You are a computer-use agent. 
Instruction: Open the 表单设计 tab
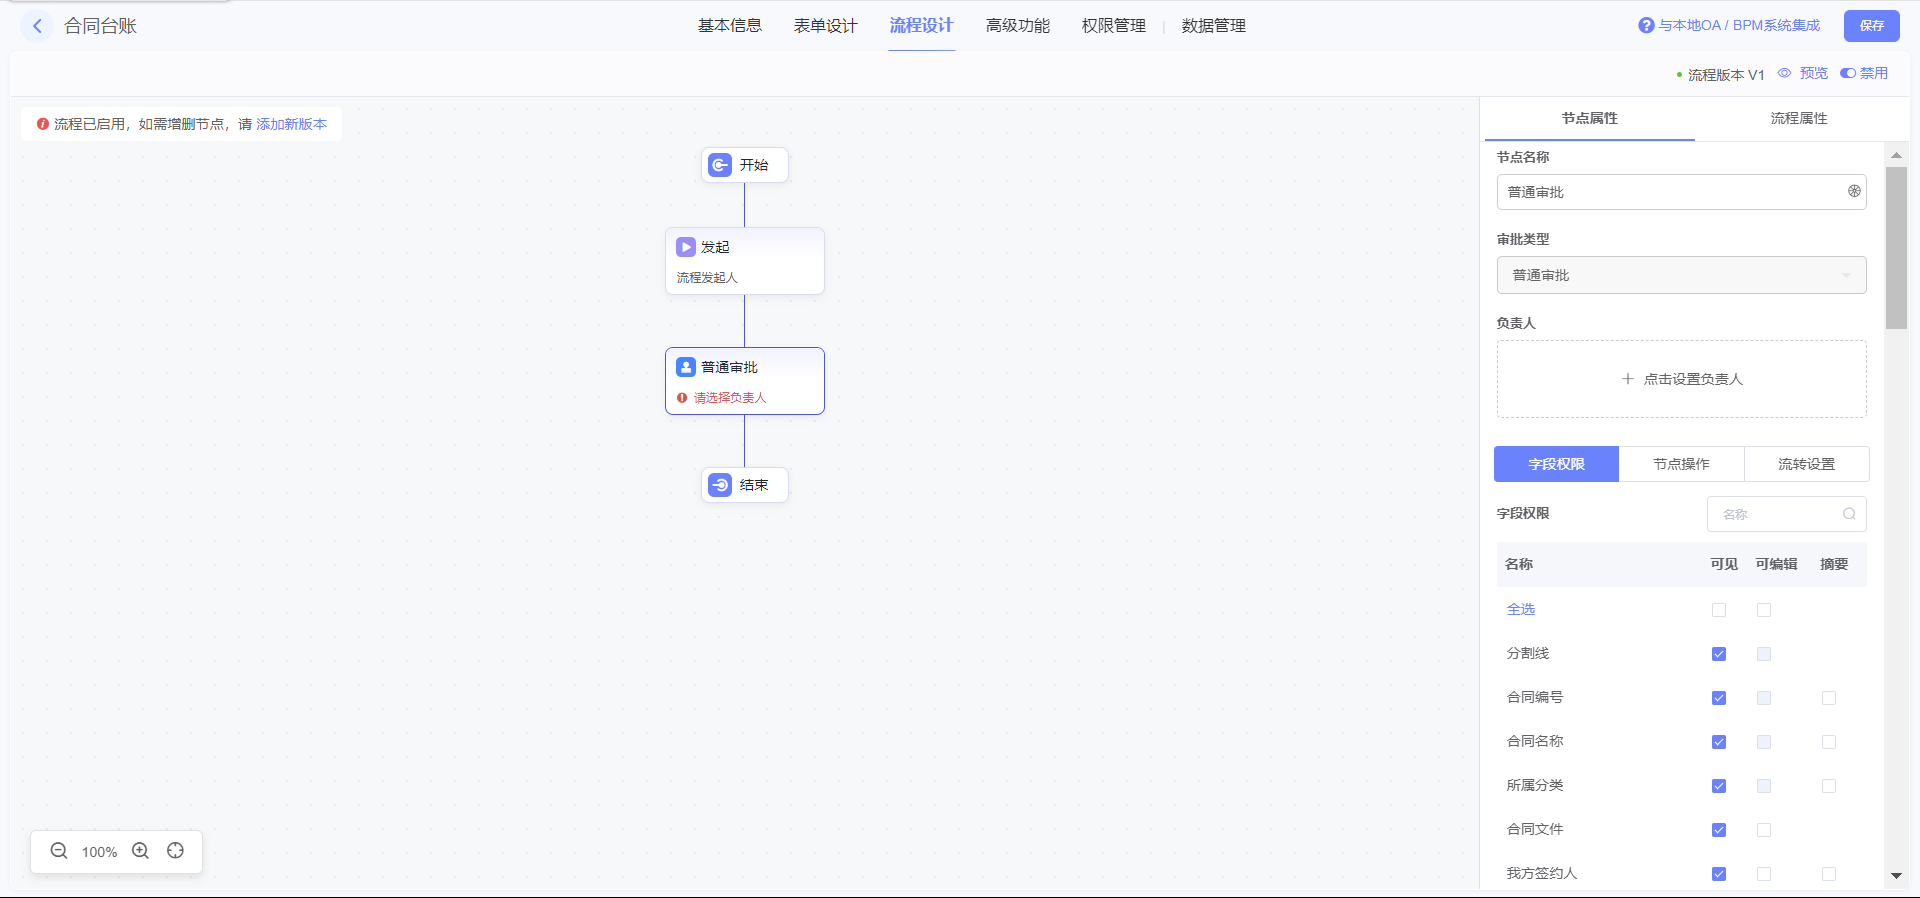(x=825, y=26)
